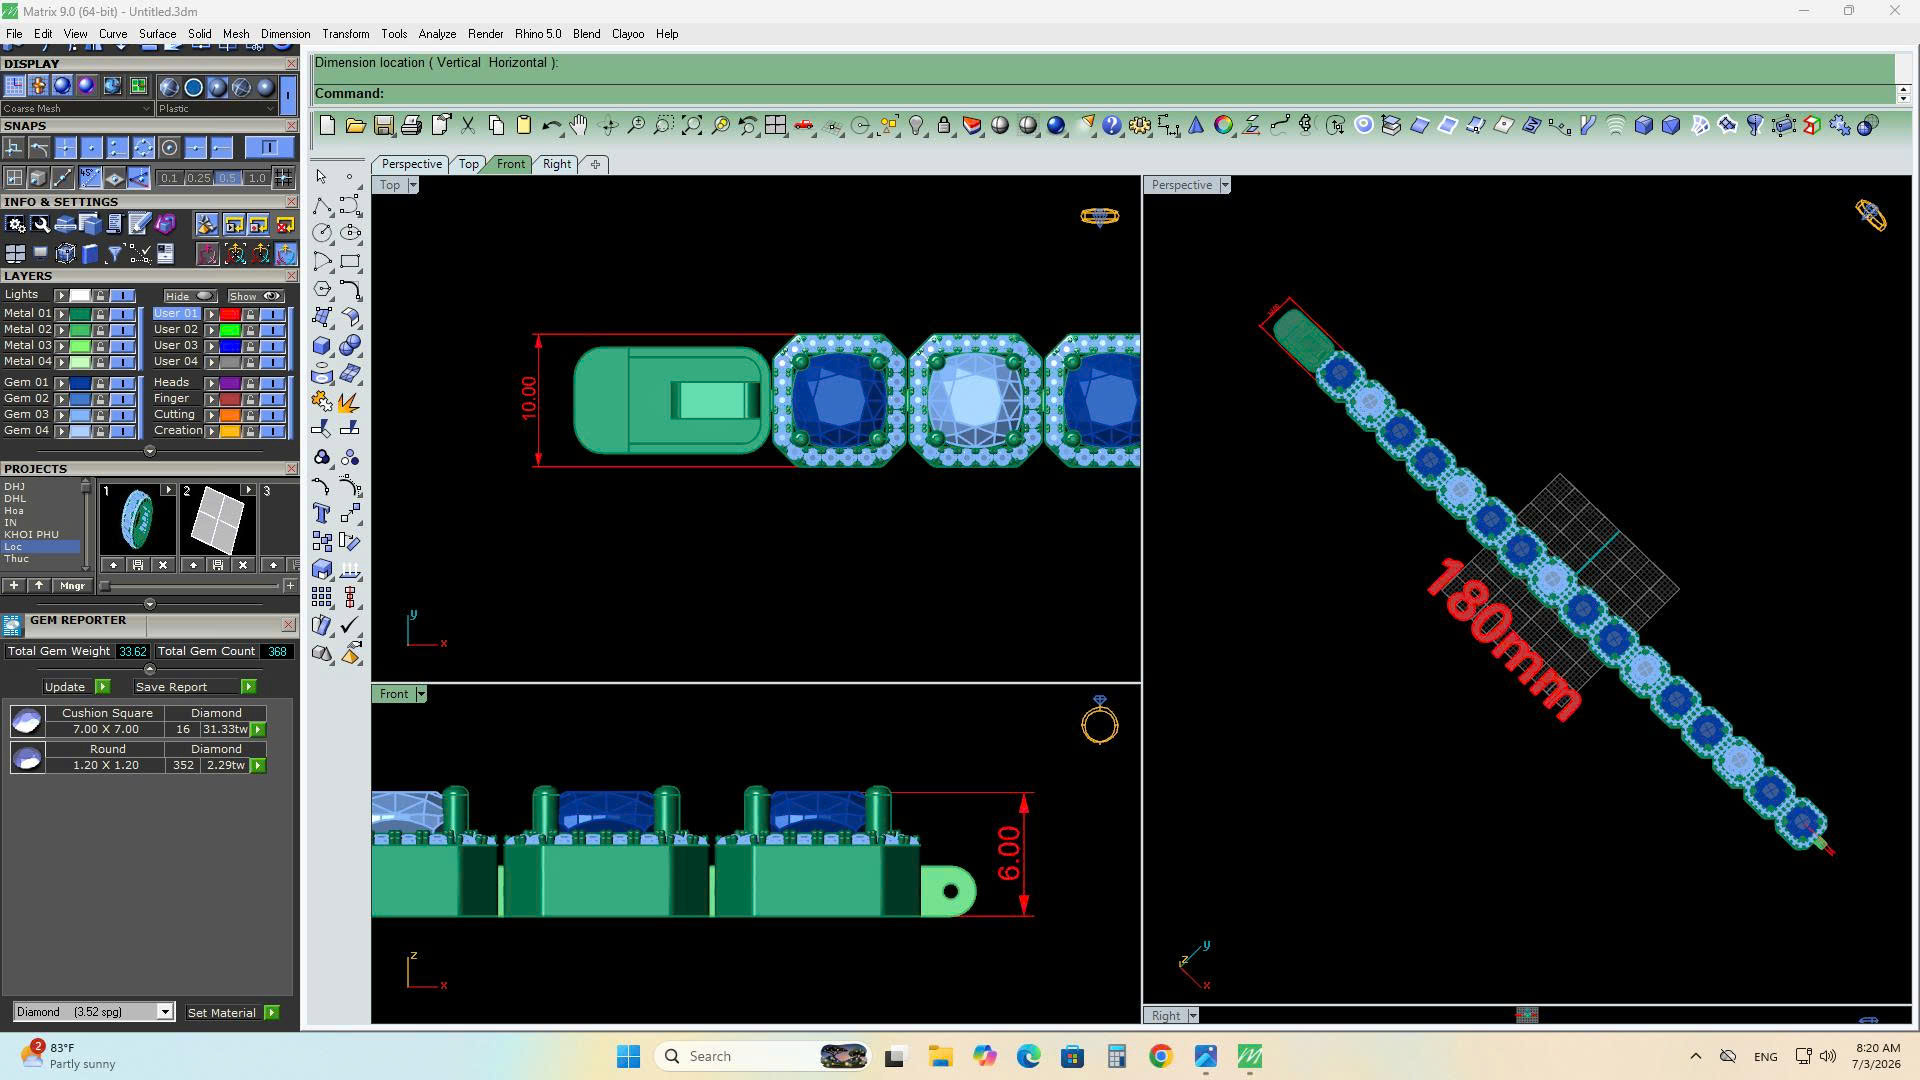This screenshot has height=1080, width=1920.
Task: Click the array grid icon in side toolbar
Action: tap(321, 597)
